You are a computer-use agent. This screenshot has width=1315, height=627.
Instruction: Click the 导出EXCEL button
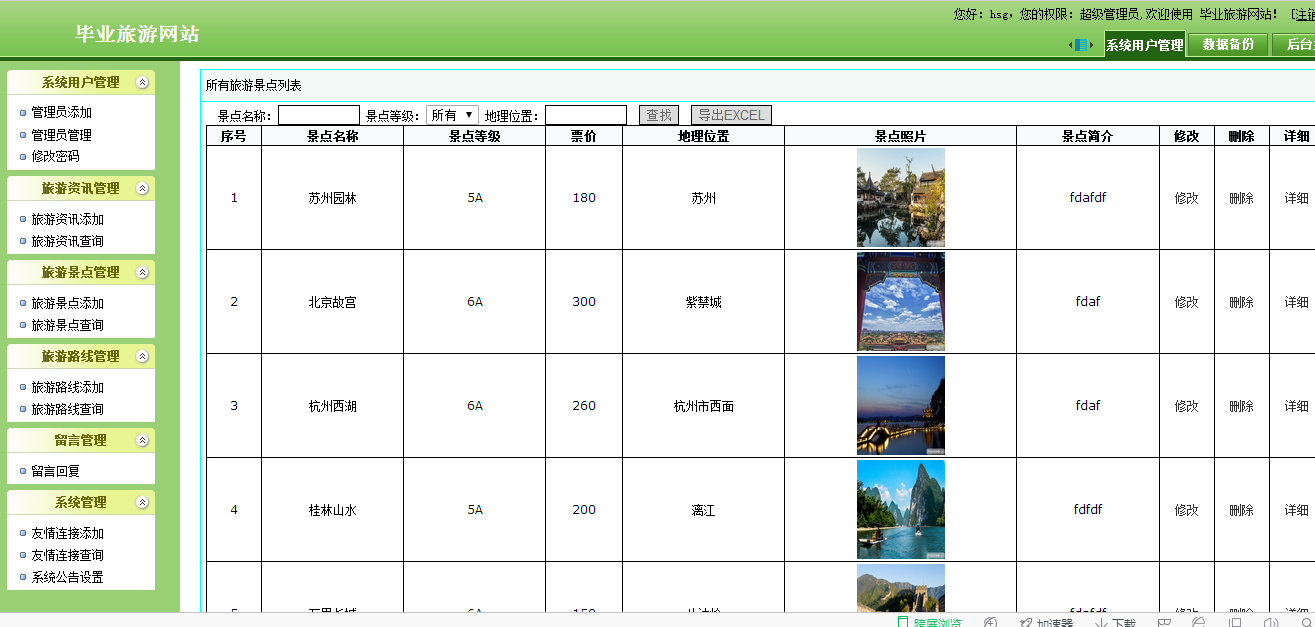point(731,115)
